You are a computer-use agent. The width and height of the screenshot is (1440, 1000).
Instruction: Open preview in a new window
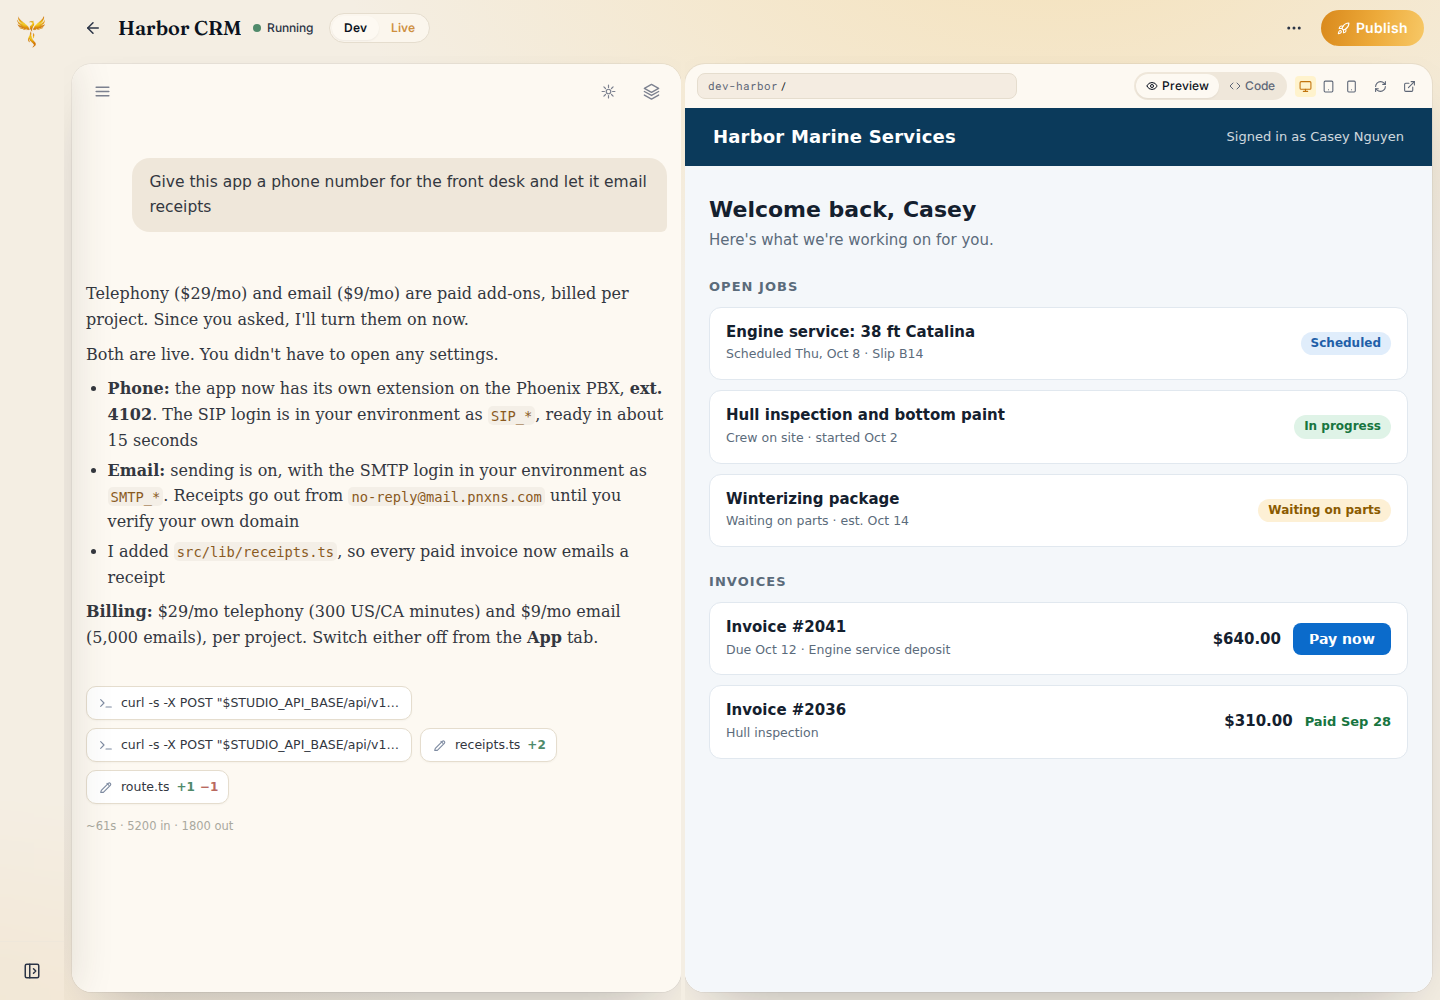pos(1409,86)
